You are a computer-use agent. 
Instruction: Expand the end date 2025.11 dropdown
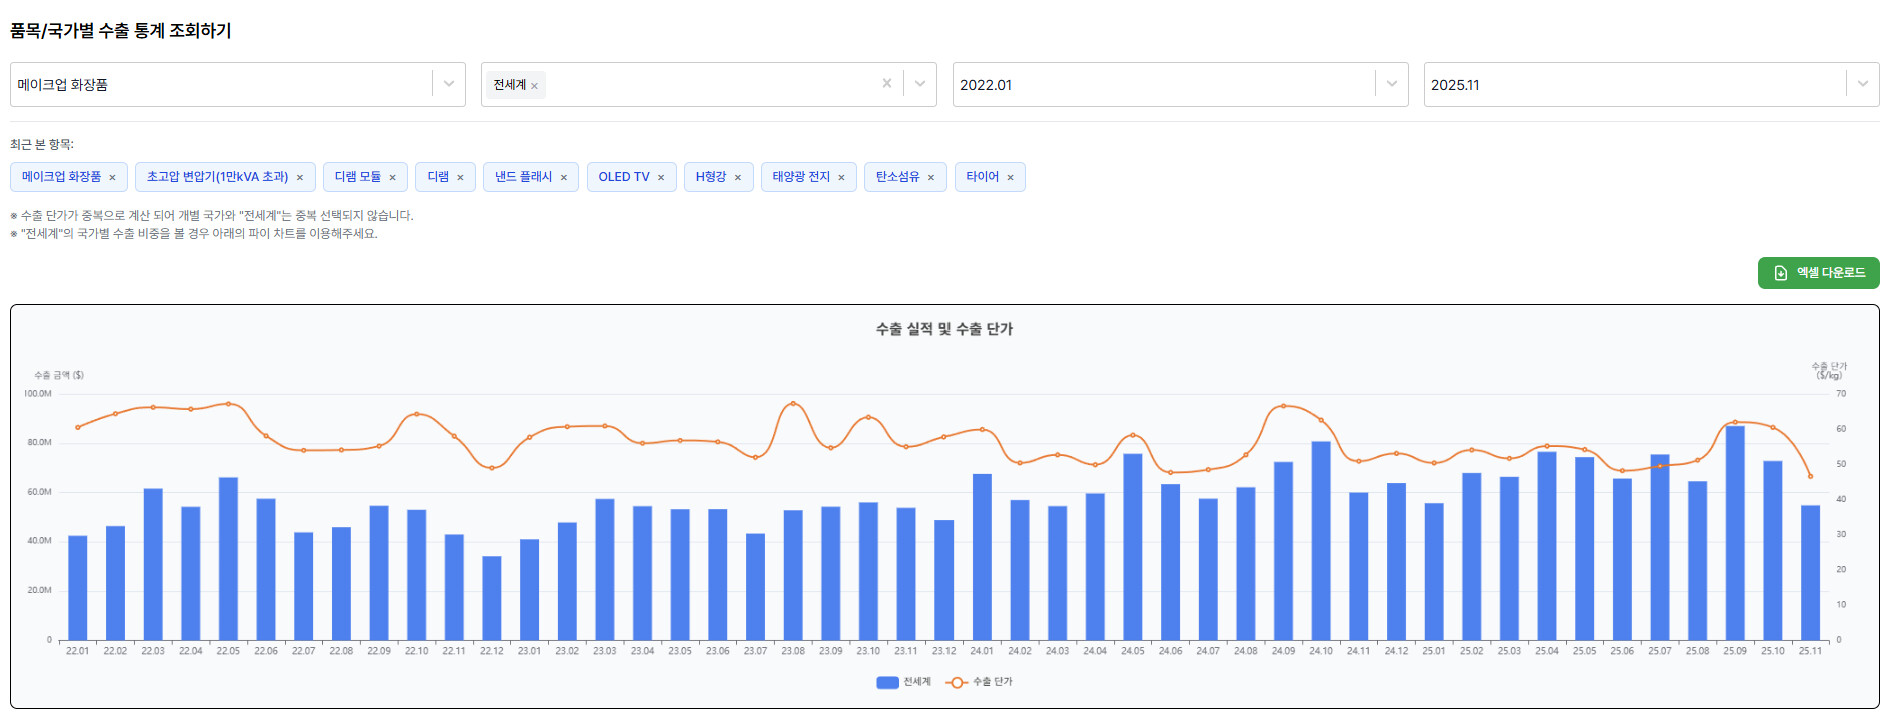1862,84
